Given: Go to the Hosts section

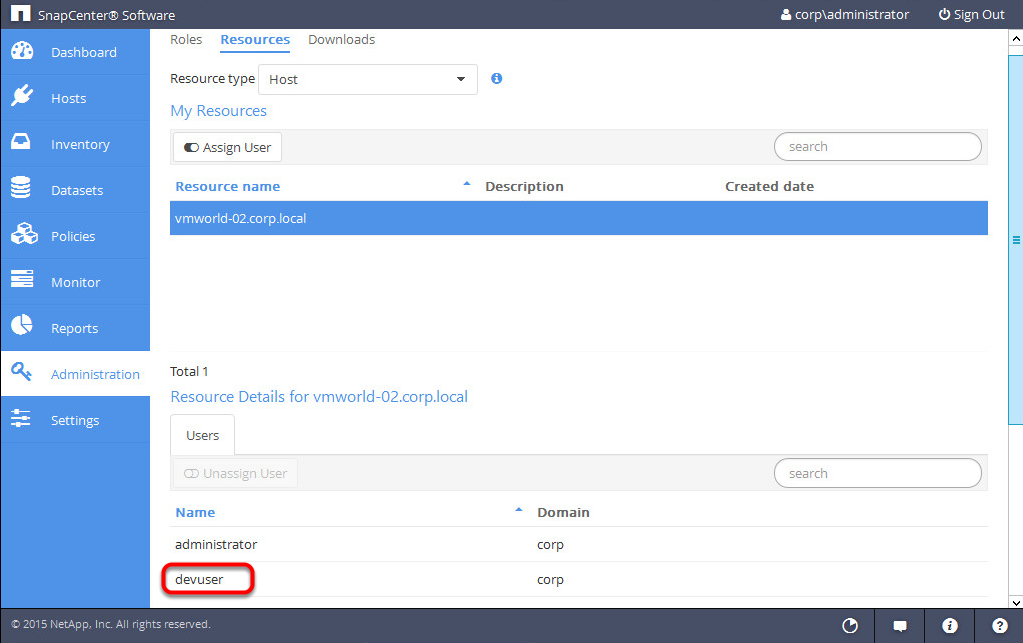Looking at the screenshot, I should click(76, 98).
